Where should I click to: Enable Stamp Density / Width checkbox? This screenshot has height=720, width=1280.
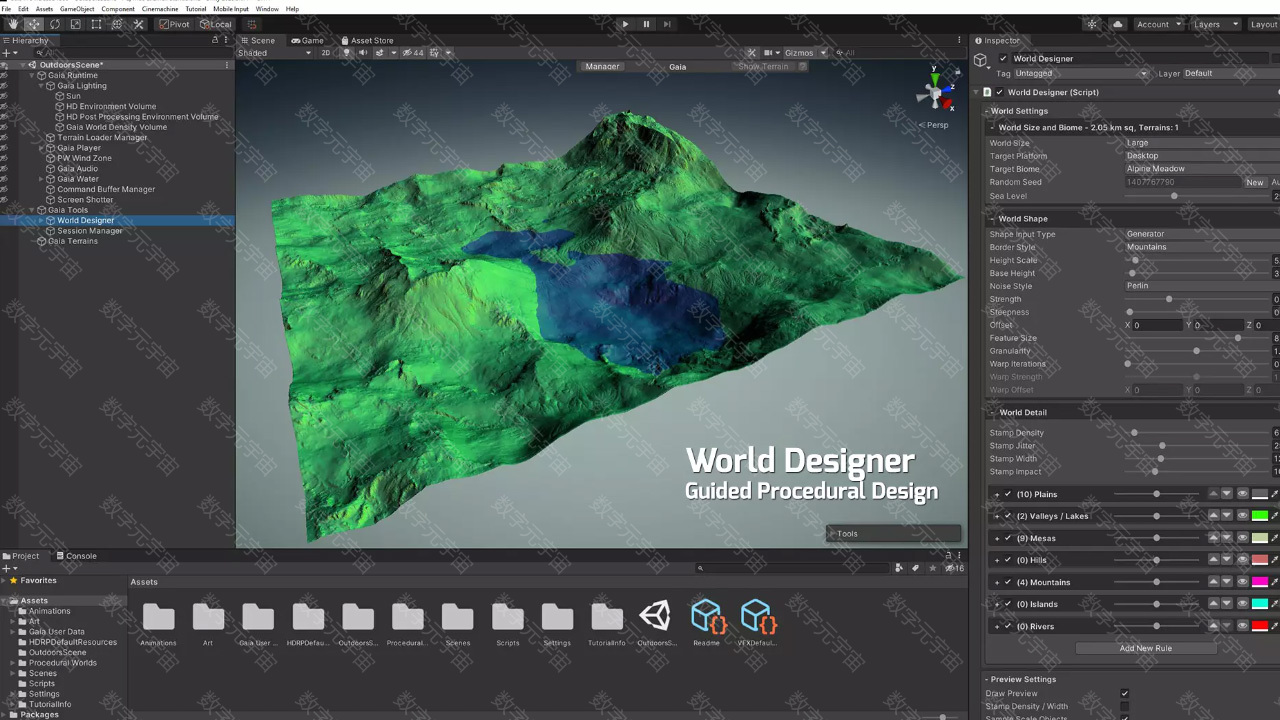tap(1125, 706)
